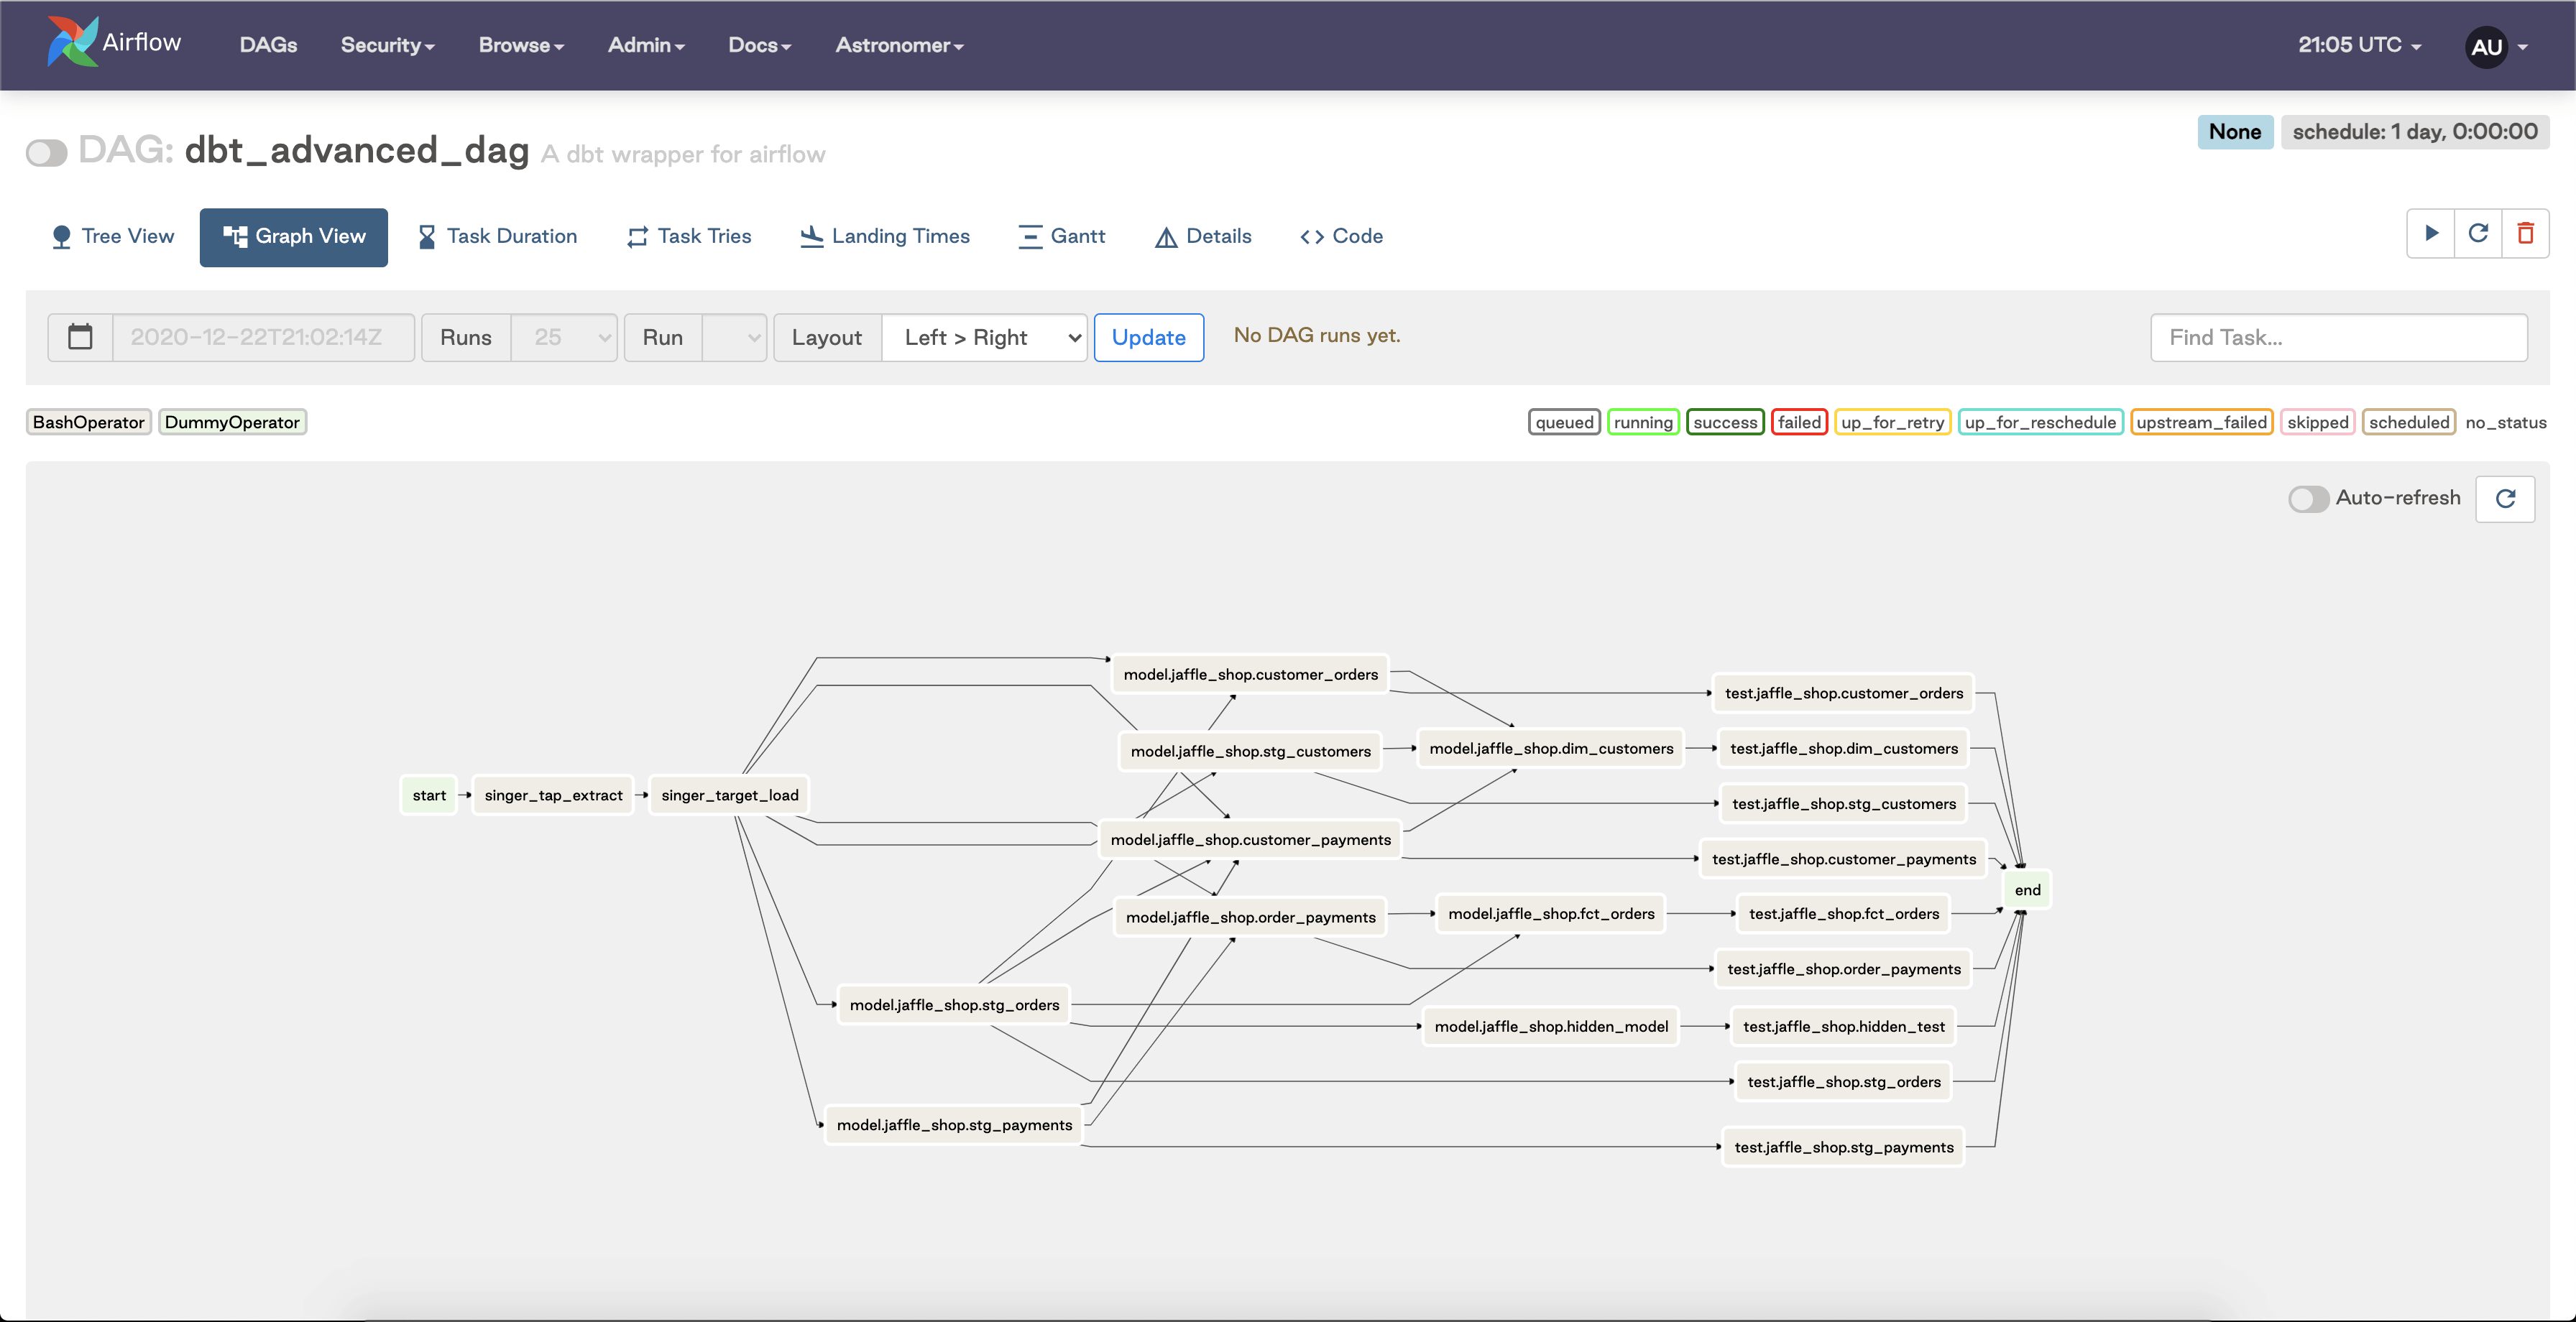The width and height of the screenshot is (2576, 1322).
Task: Toggle the dbt_advanced_dag pause switch
Action: (46, 153)
